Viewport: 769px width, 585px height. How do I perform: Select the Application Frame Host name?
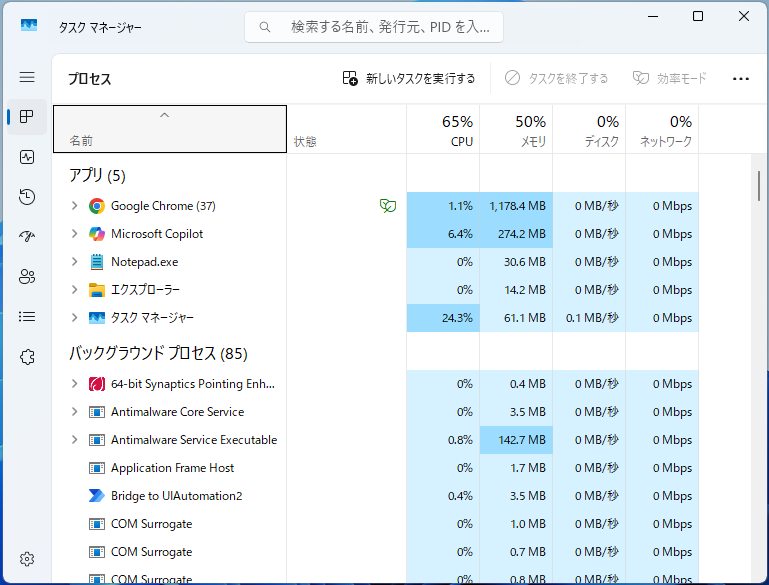(172, 468)
